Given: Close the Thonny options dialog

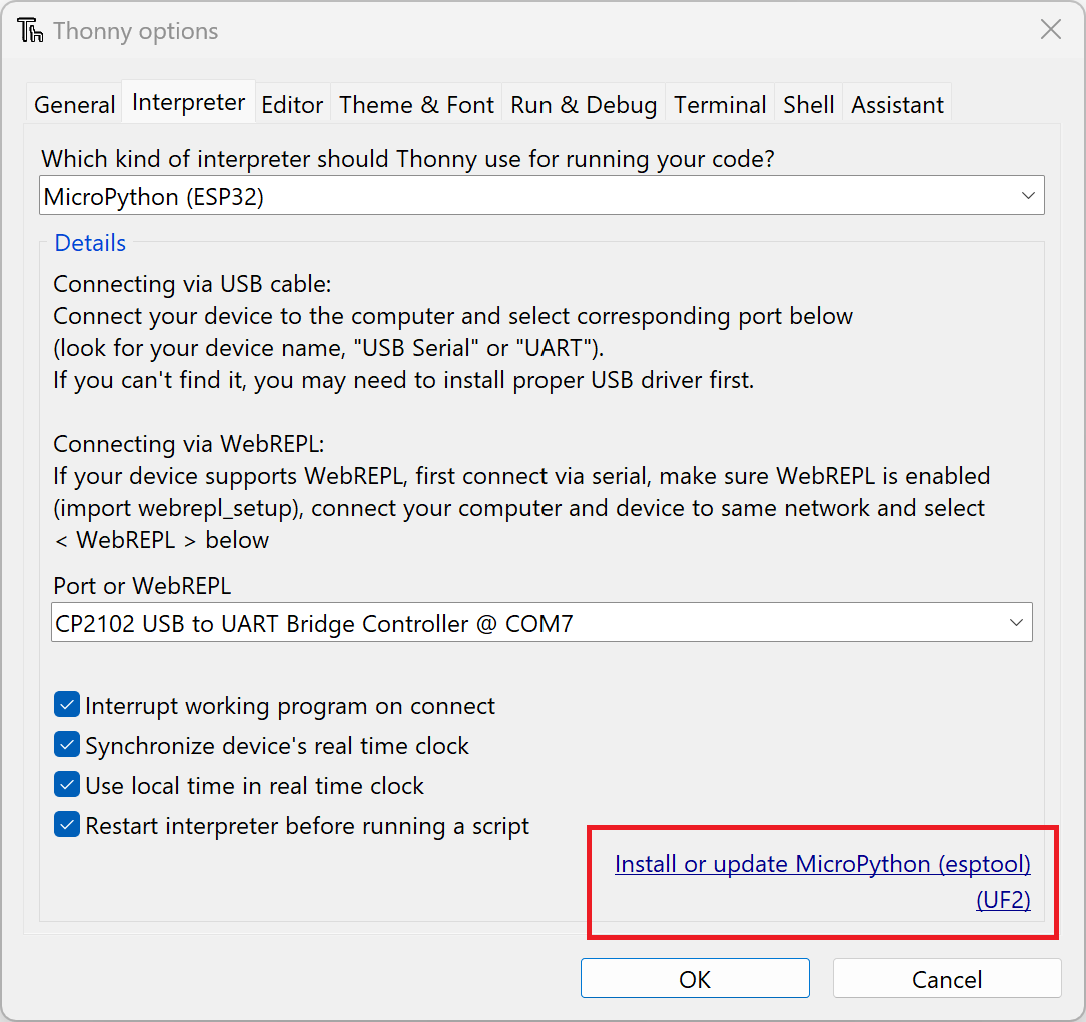Looking at the screenshot, I should [x=1050, y=30].
